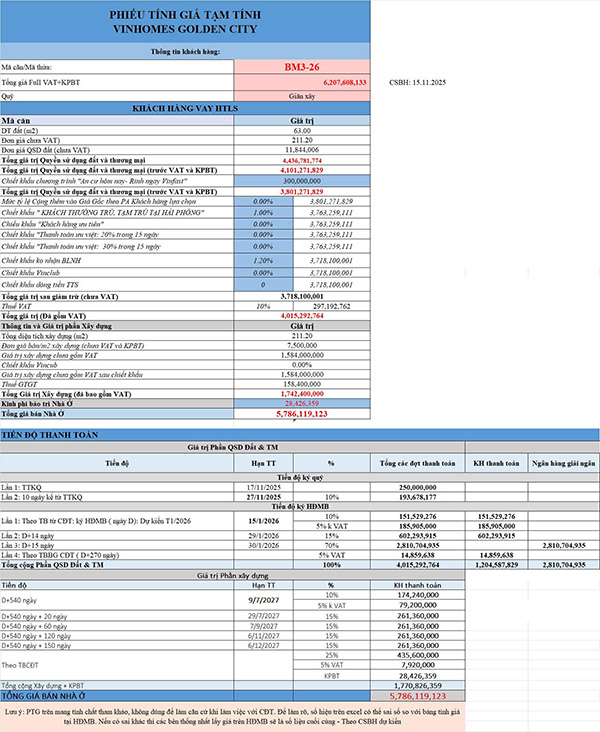This screenshot has height=732, width=600.
Task: Click the 17/11/2025 deposit due date cell
Action: 263,486
